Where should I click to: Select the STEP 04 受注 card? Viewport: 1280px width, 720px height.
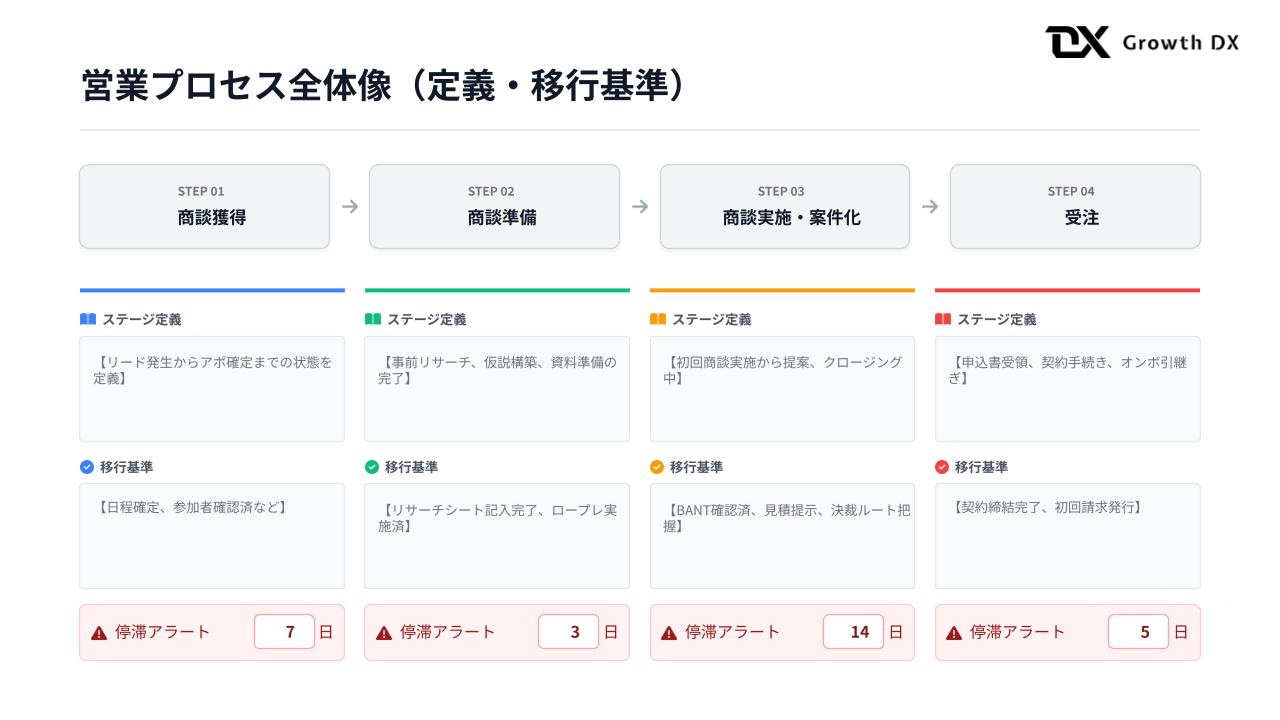coord(1074,206)
